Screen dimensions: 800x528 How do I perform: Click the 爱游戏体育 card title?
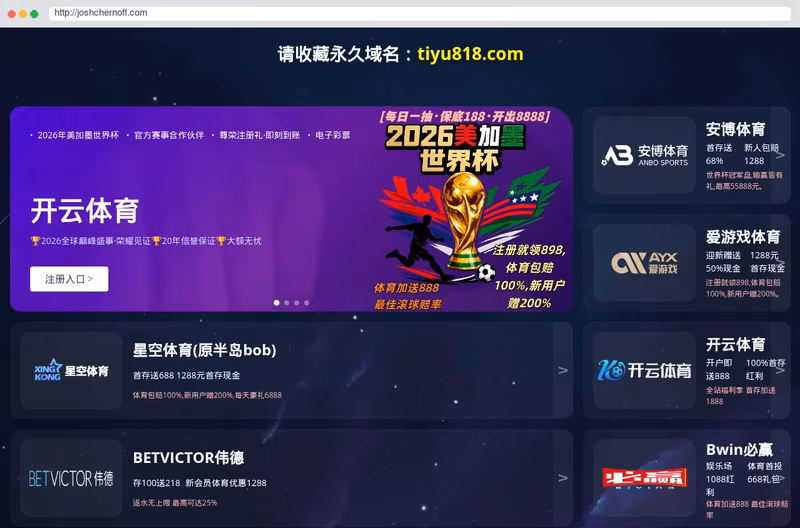coord(743,237)
